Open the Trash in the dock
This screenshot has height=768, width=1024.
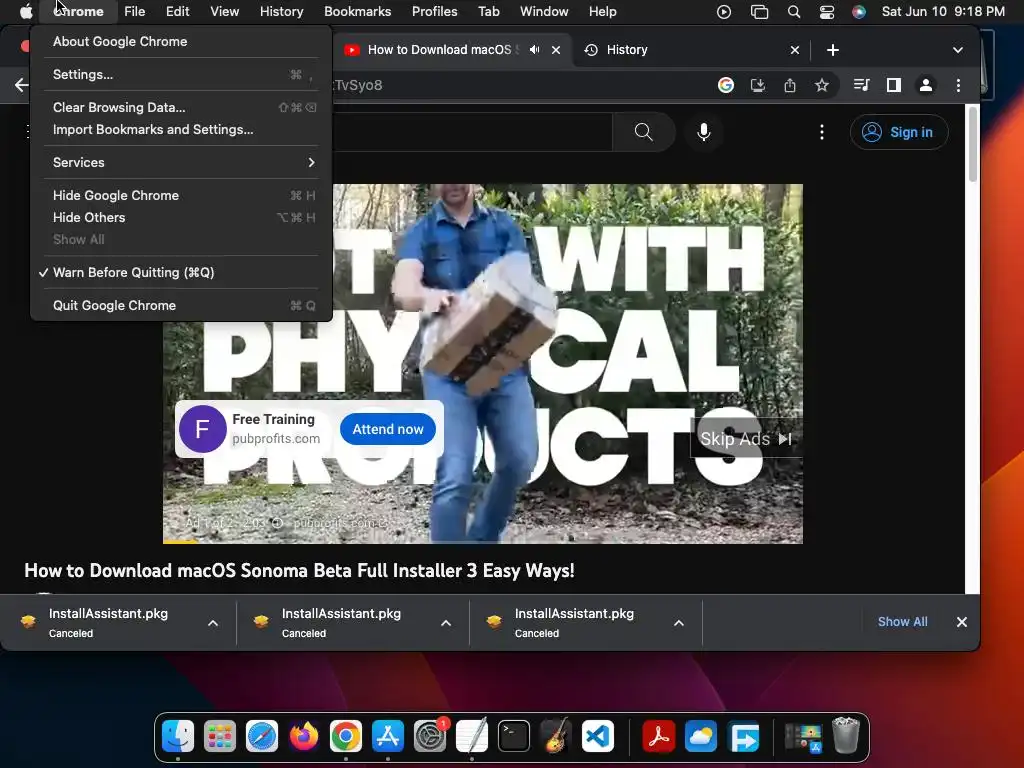coord(846,736)
